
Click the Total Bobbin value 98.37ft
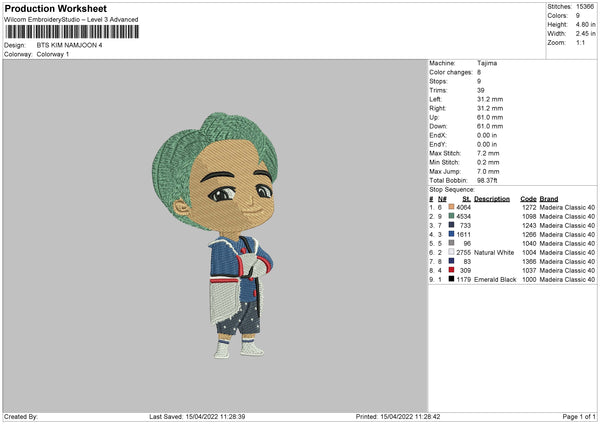[487, 180]
